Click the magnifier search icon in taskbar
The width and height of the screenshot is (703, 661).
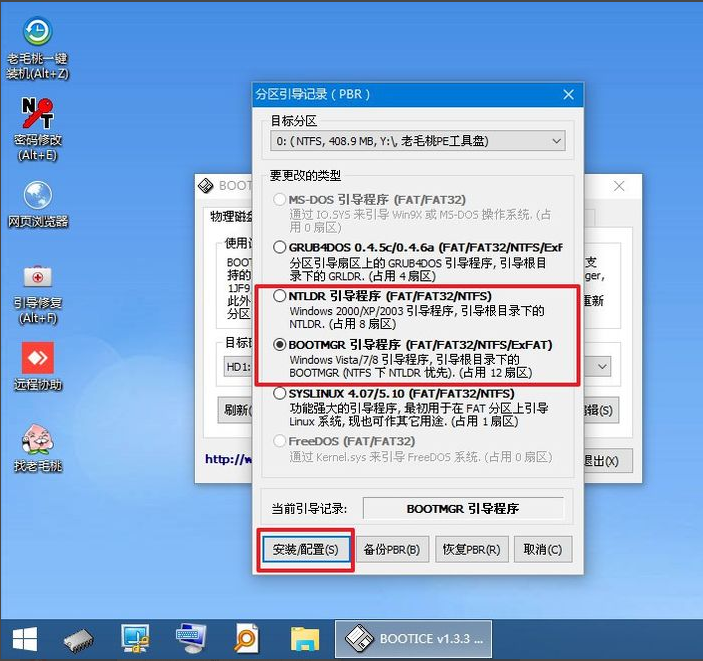(x=247, y=638)
